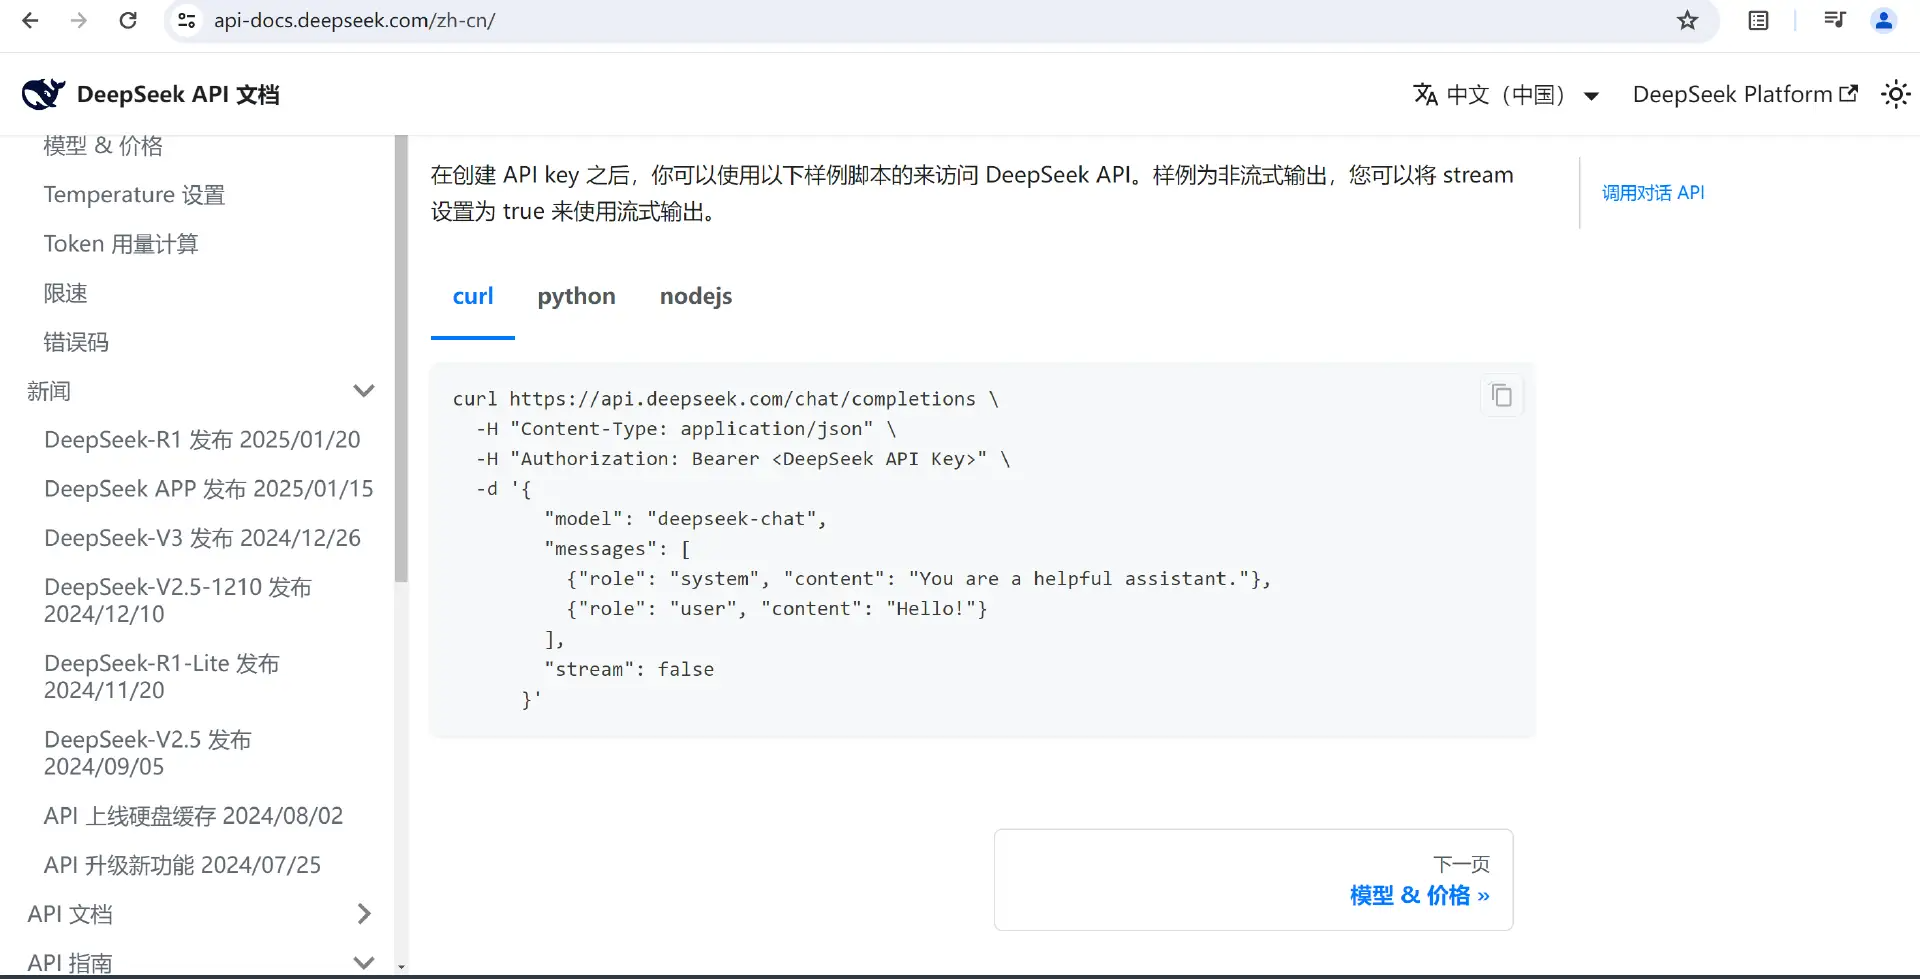
Task: Click the "role": "system" message line
Action: click(919, 579)
